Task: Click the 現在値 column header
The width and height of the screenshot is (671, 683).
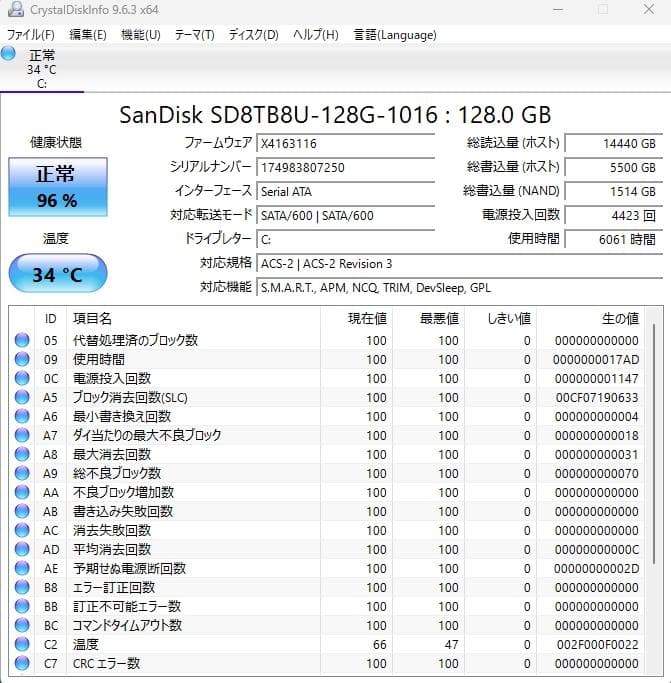Action: 356,318
